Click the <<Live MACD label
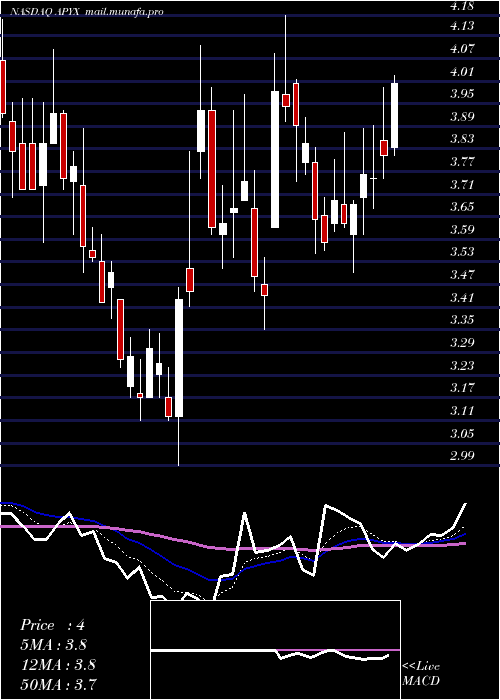The width and height of the screenshot is (500, 700). (x=421, y=674)
